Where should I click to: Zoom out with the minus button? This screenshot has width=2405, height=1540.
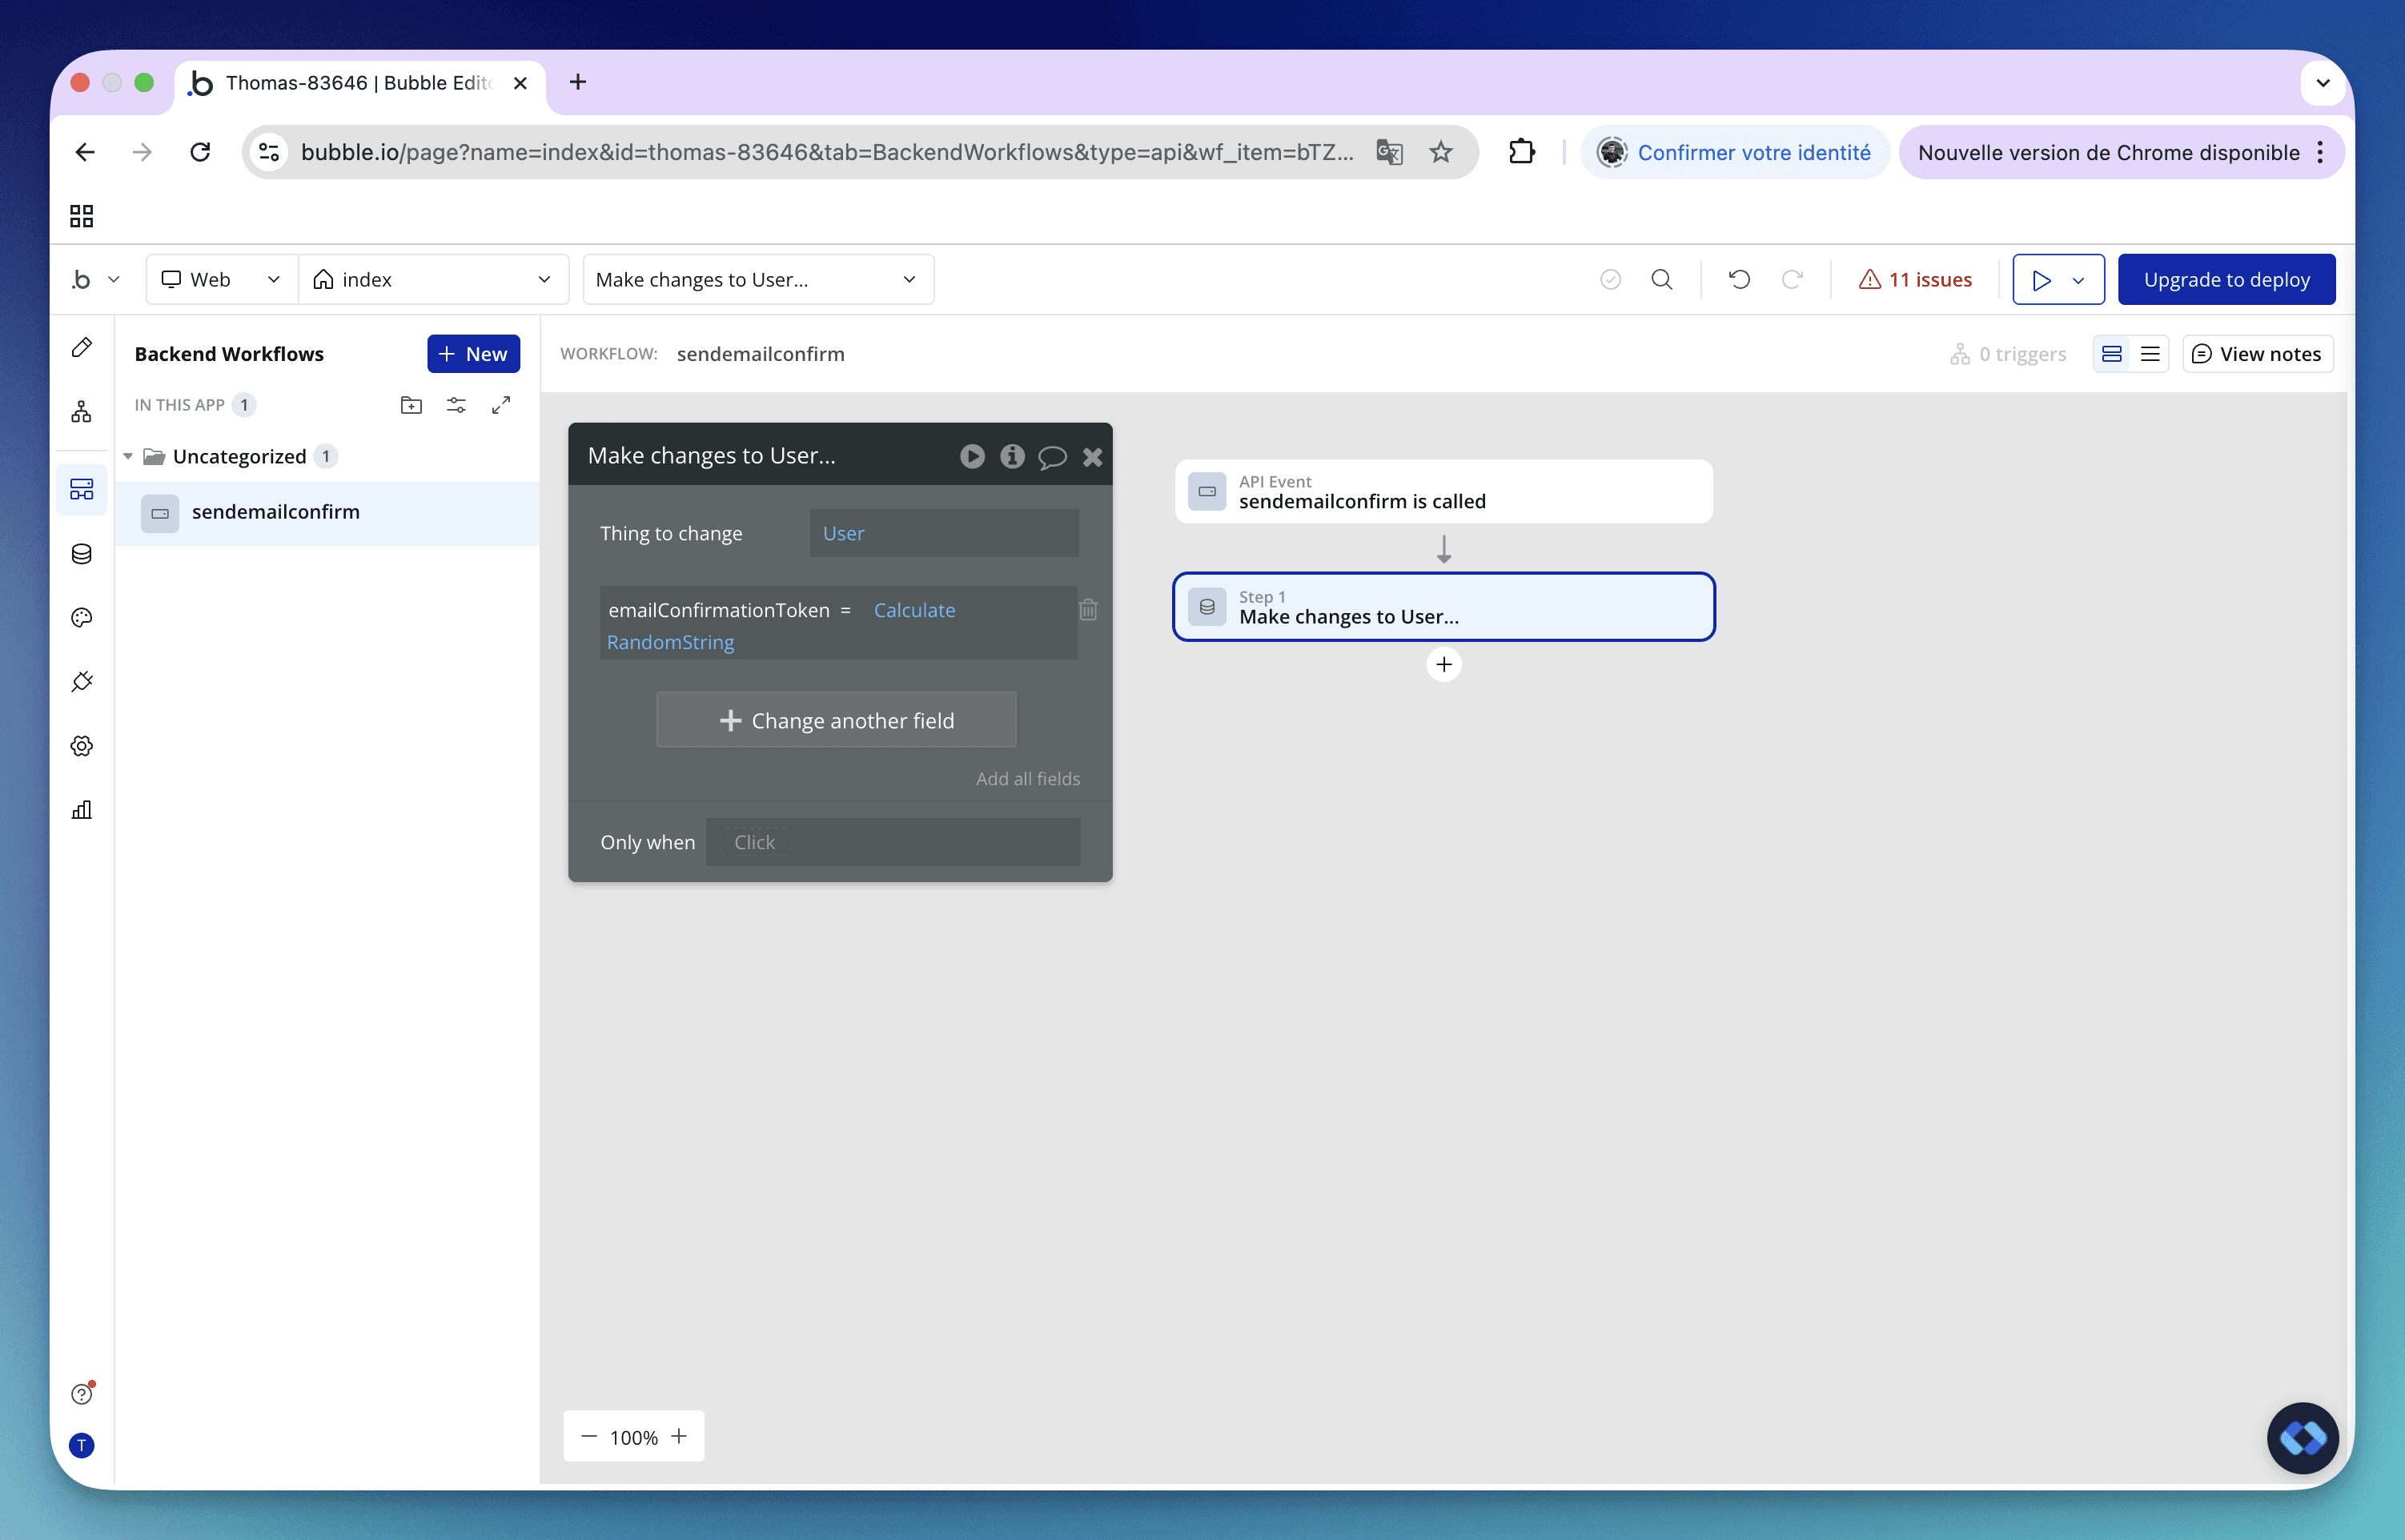(589, 1436)
